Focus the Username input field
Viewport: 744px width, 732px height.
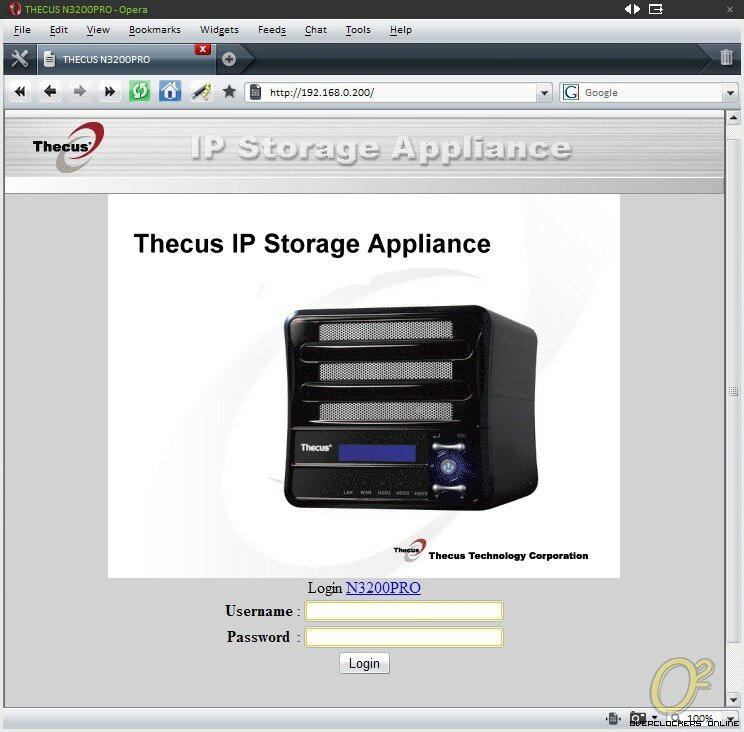click(404, 611)
